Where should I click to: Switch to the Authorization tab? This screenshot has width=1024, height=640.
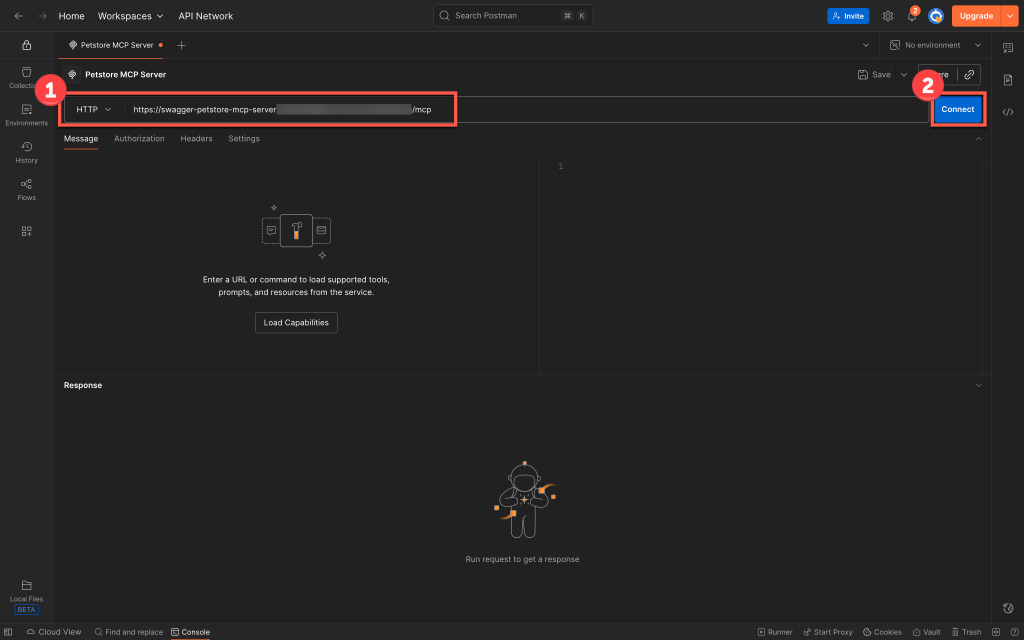[x=139, y=139]
